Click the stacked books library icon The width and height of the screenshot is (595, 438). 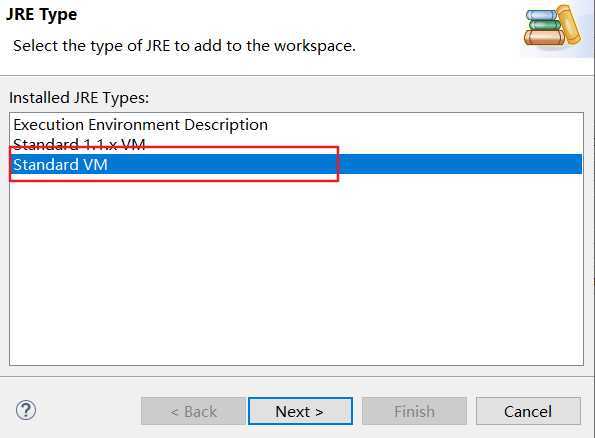point(552,27)
